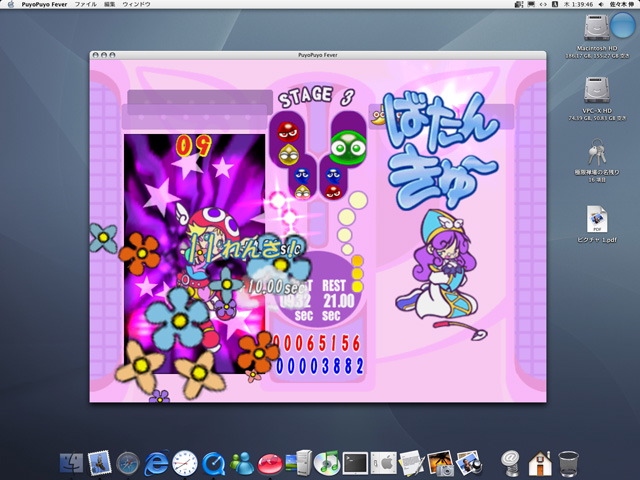Launch iTunes from the dock
Viewport: 640px width, 480px height.
pos(327,463)
